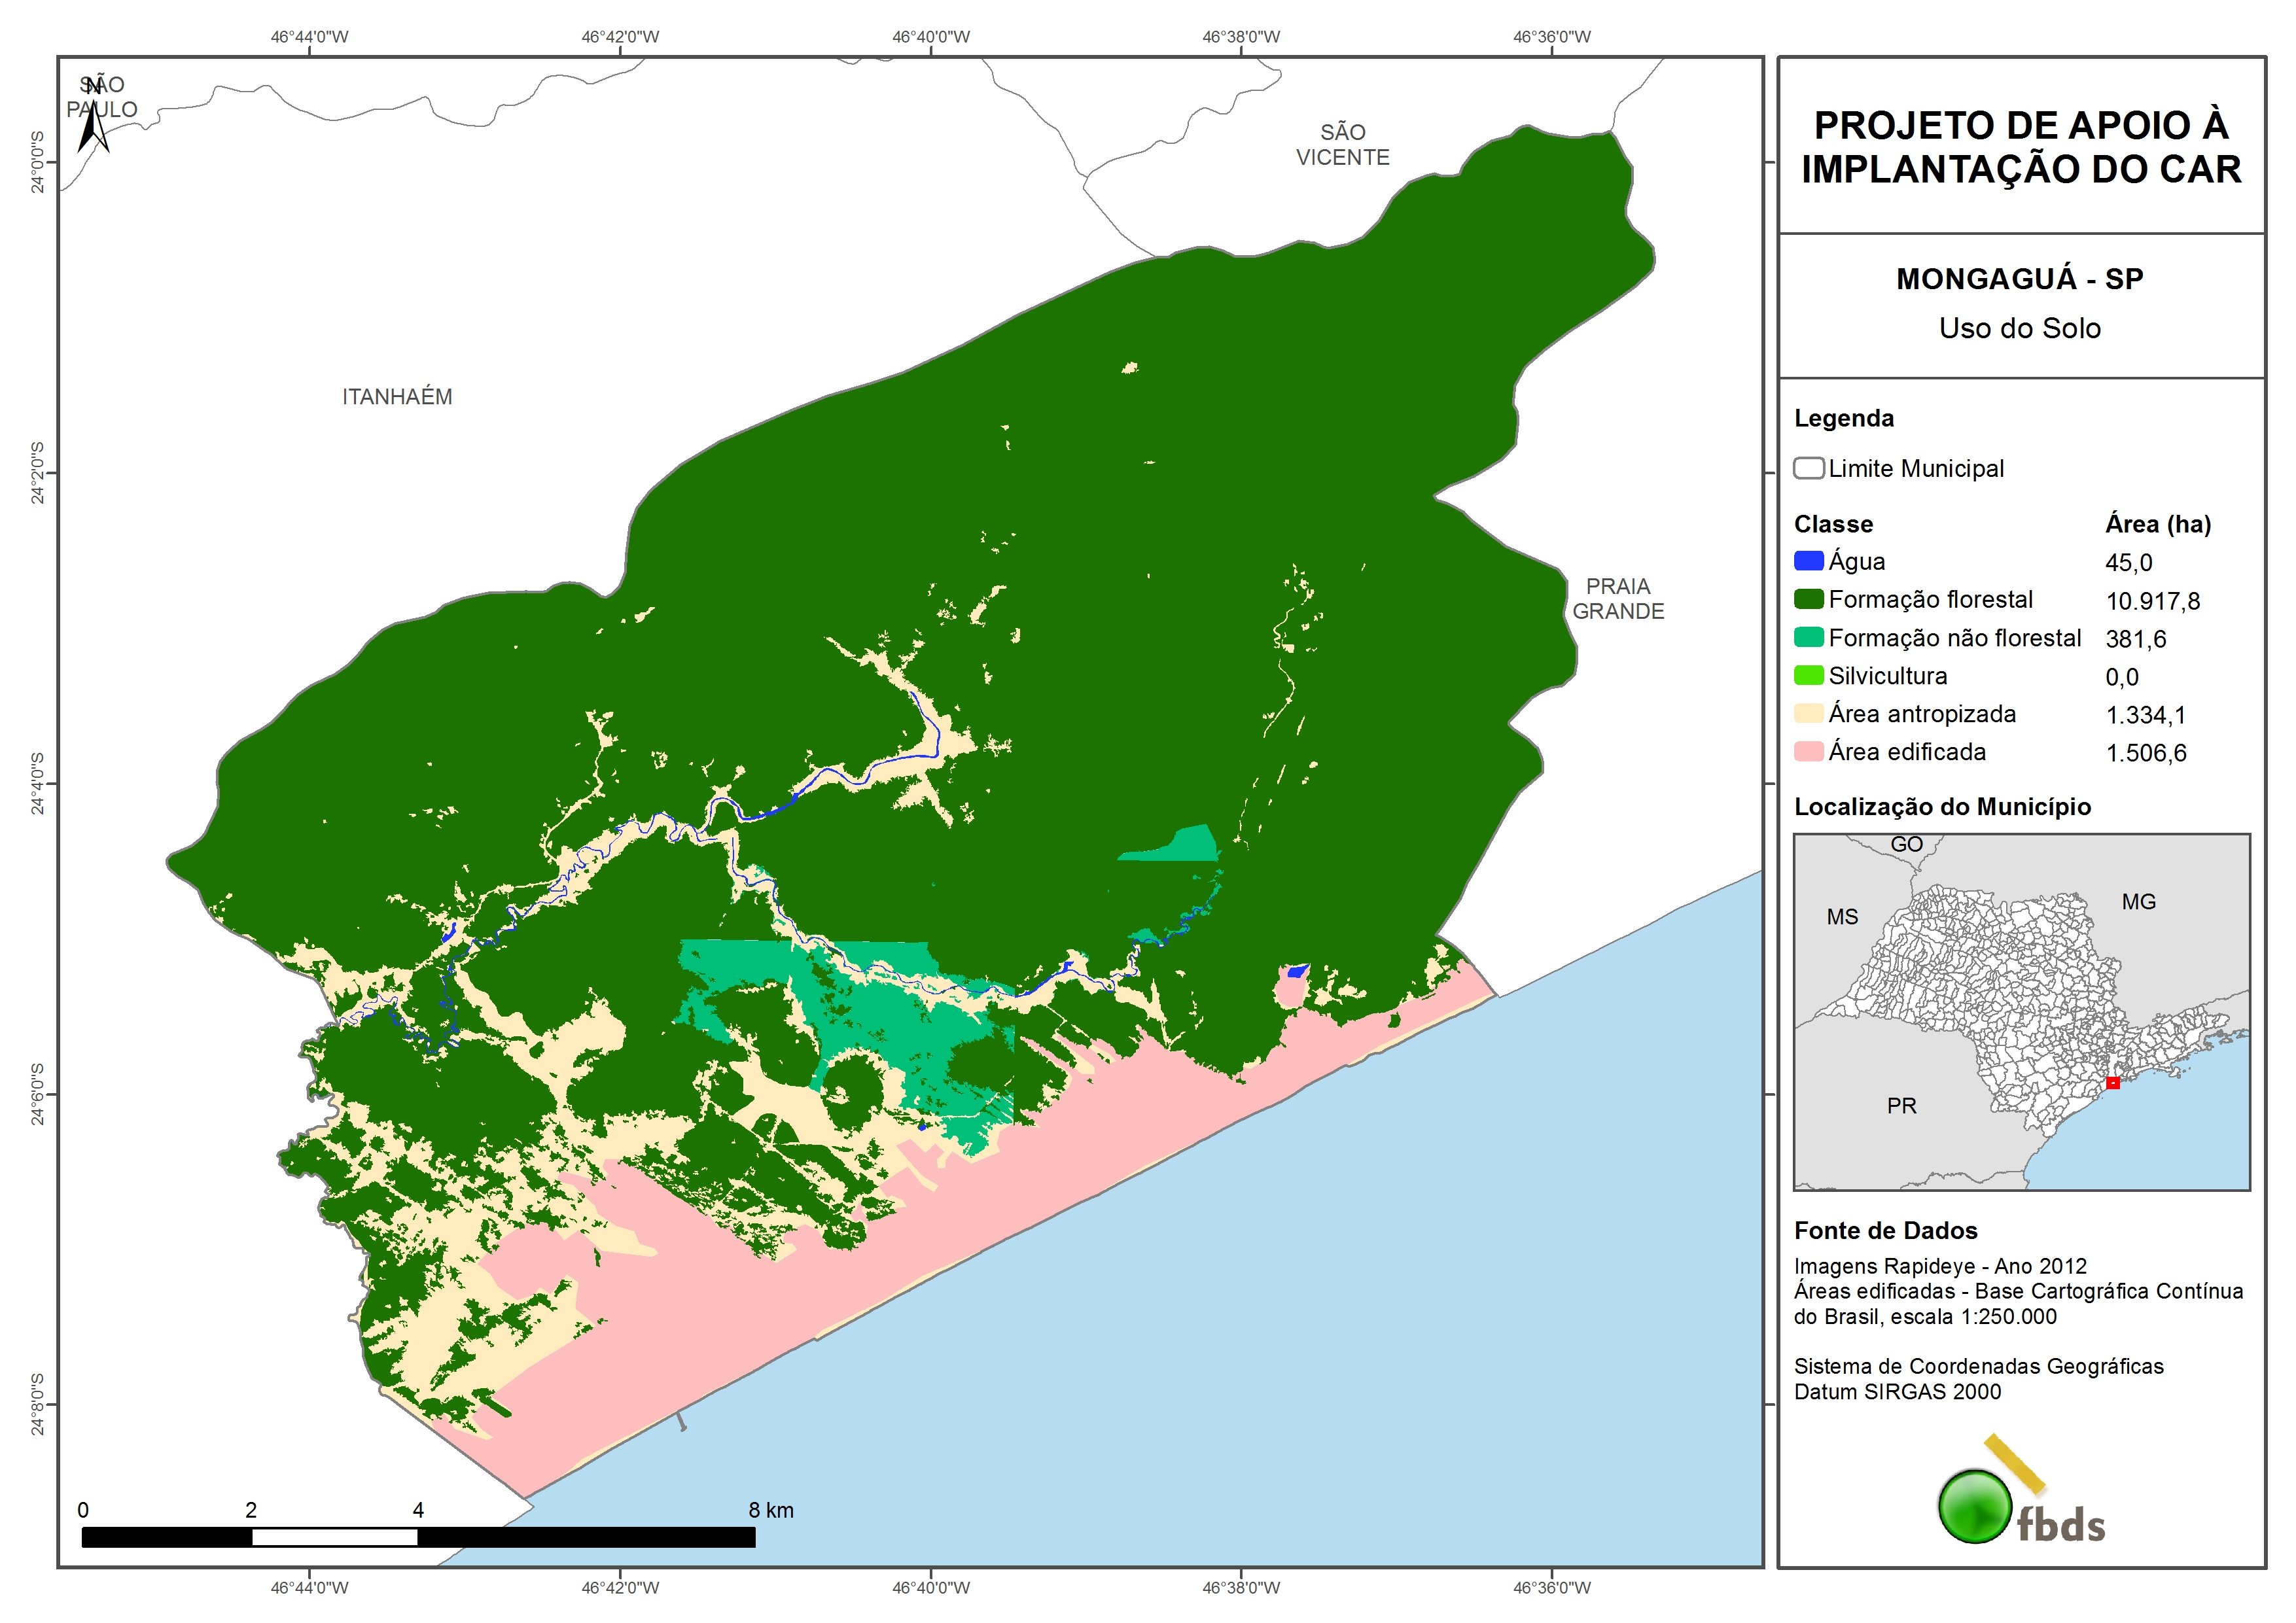Click the MONGAGUÁ - SP title
This screenshot has width=2296, height=1623.
[x=2019, y=279]
